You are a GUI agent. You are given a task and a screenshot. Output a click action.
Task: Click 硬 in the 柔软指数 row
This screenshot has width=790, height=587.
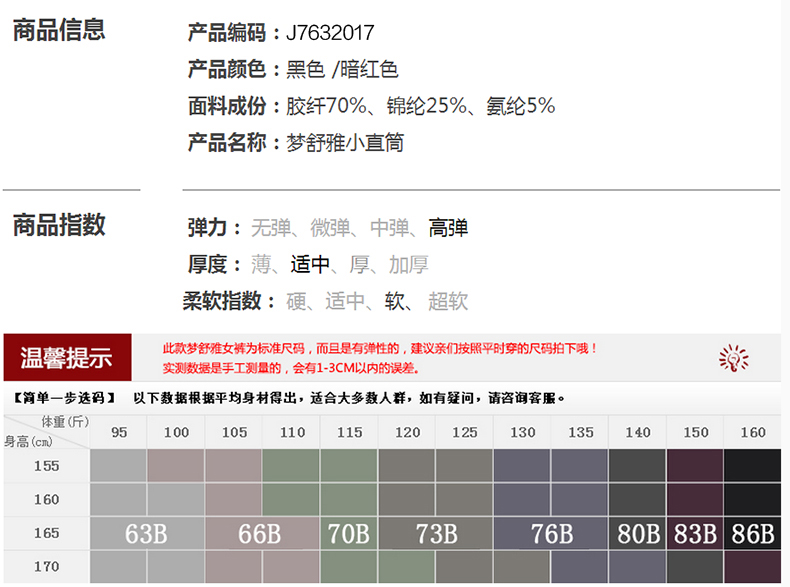click(296, 302)
